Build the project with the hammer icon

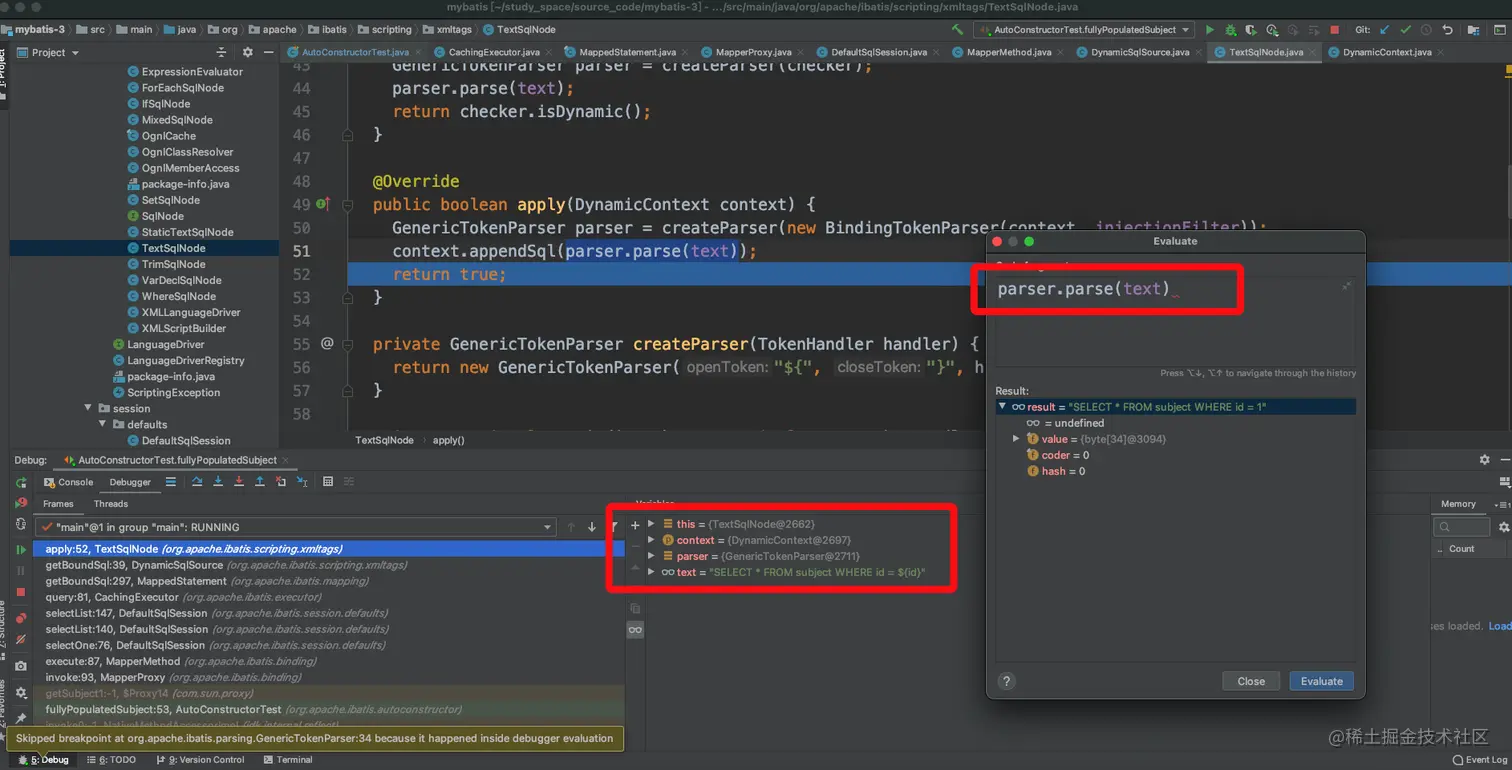(957, 30)
